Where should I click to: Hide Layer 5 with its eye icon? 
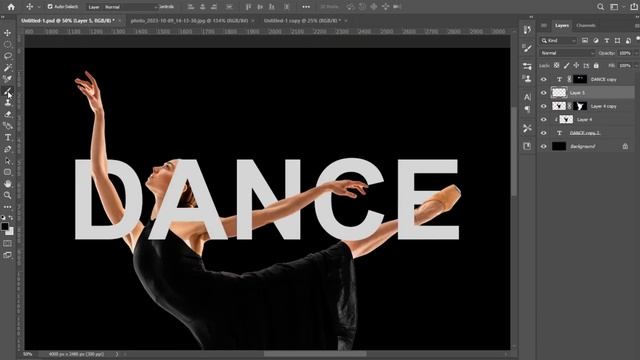(543, 93)
